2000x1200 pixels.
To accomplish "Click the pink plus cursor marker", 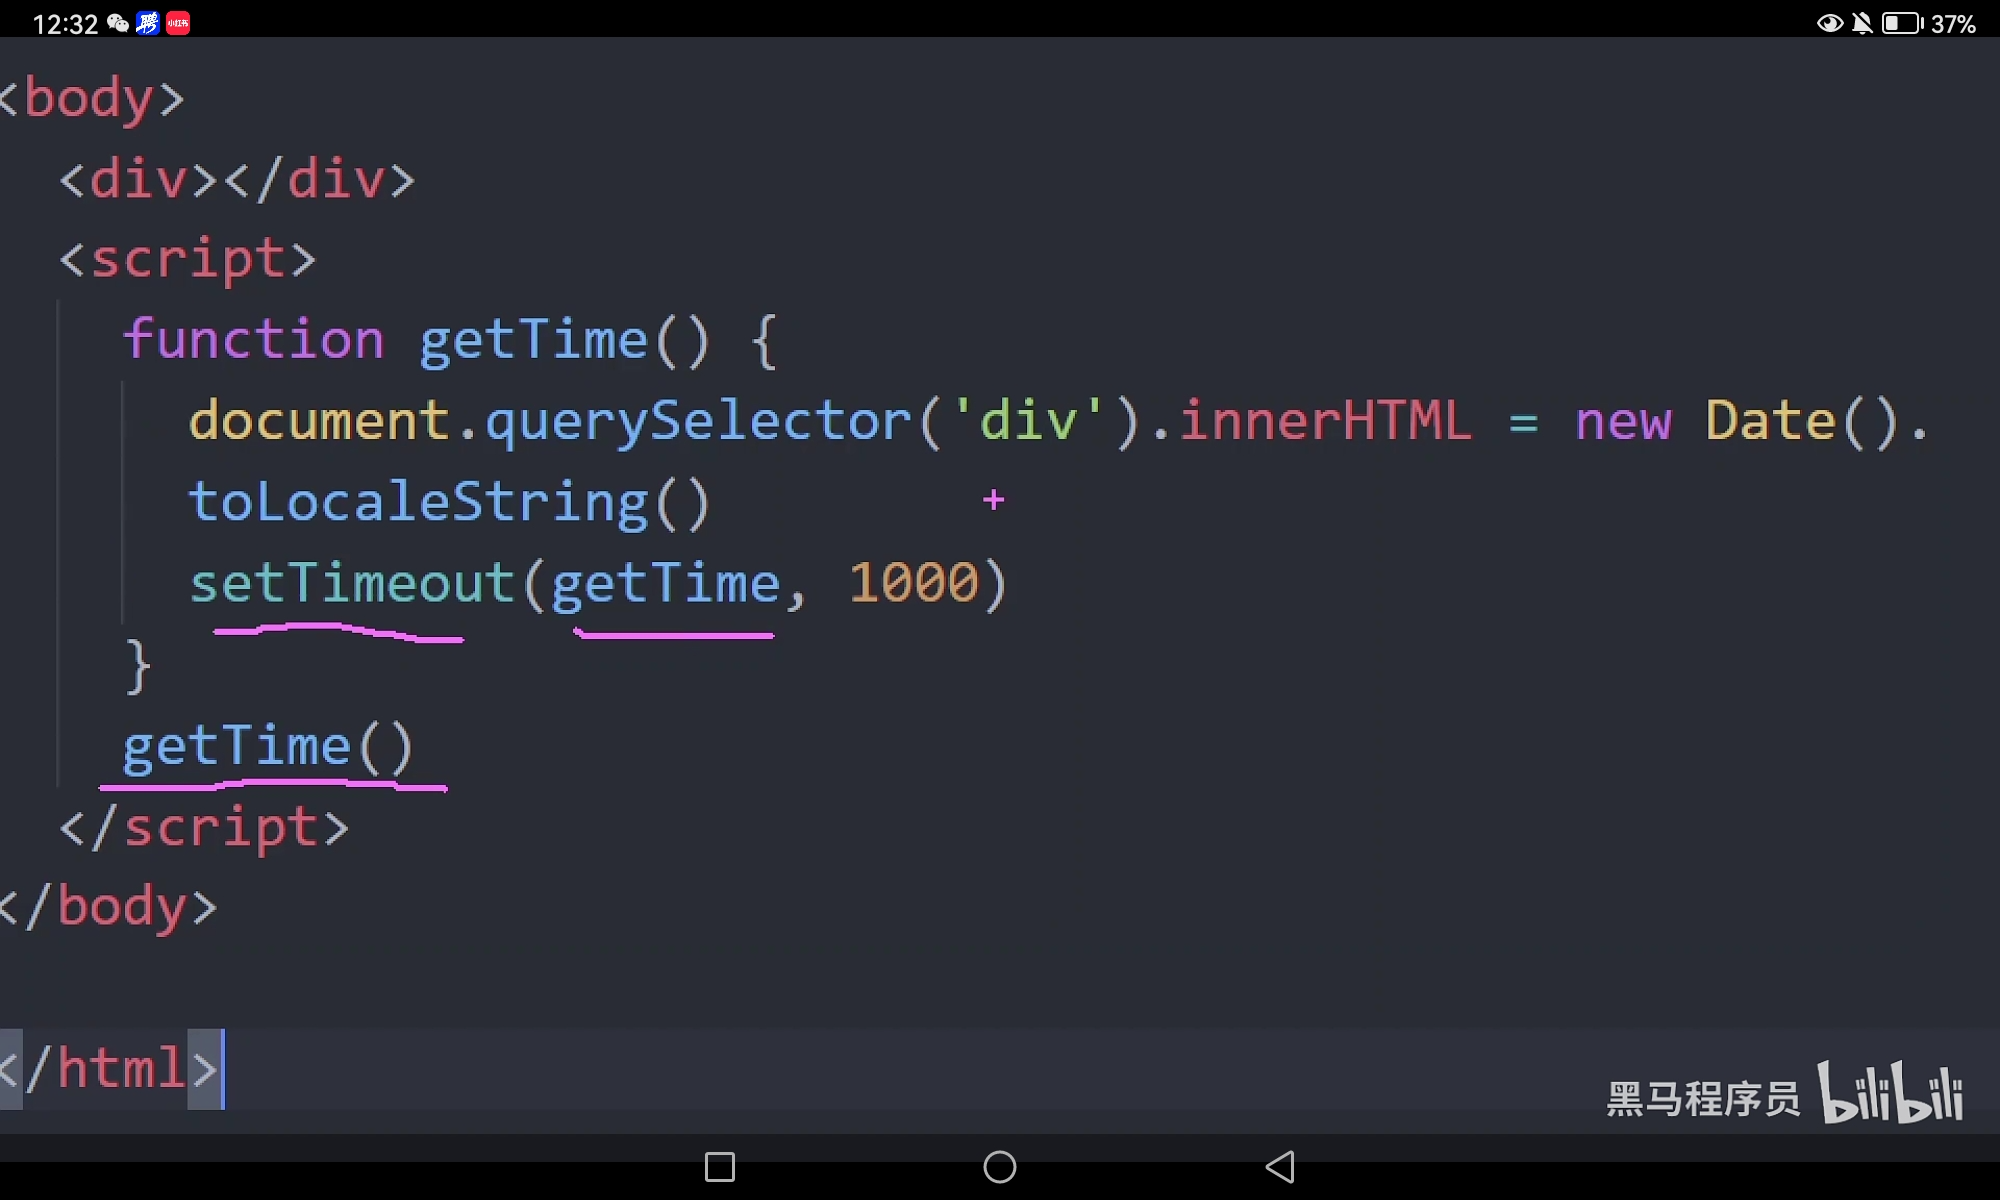I will (993, 499).
